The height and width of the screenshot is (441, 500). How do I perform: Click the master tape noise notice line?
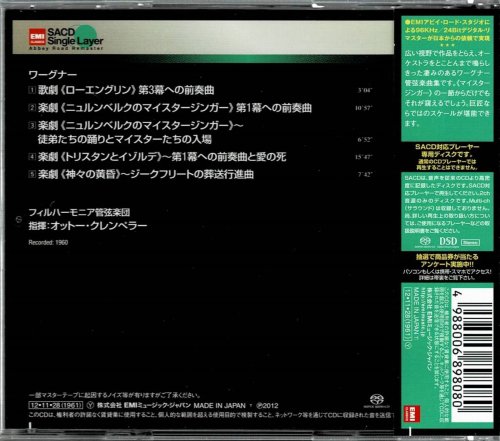click(x=115, y=395)
